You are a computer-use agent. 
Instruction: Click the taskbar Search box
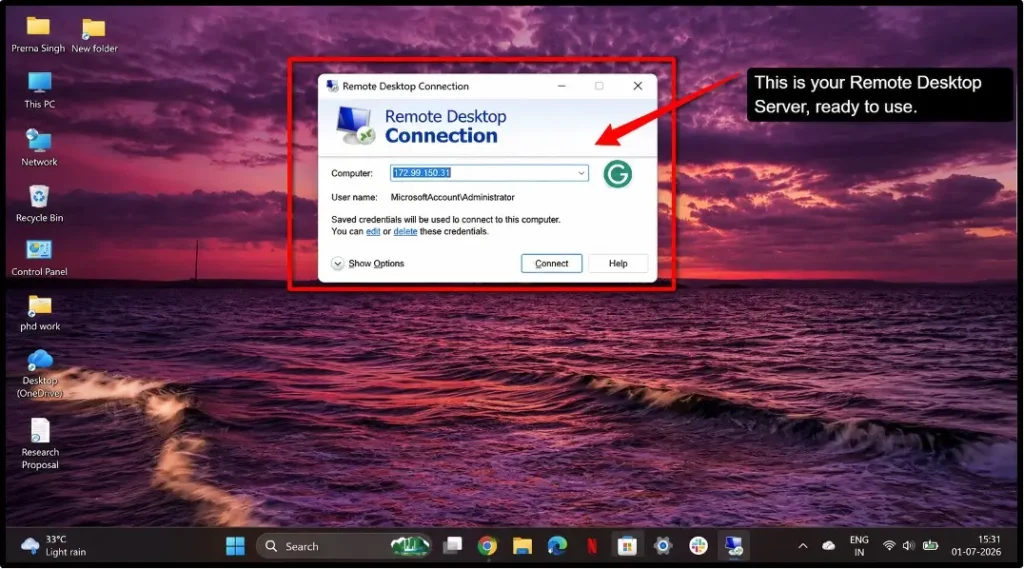click(x=344, y=546)
